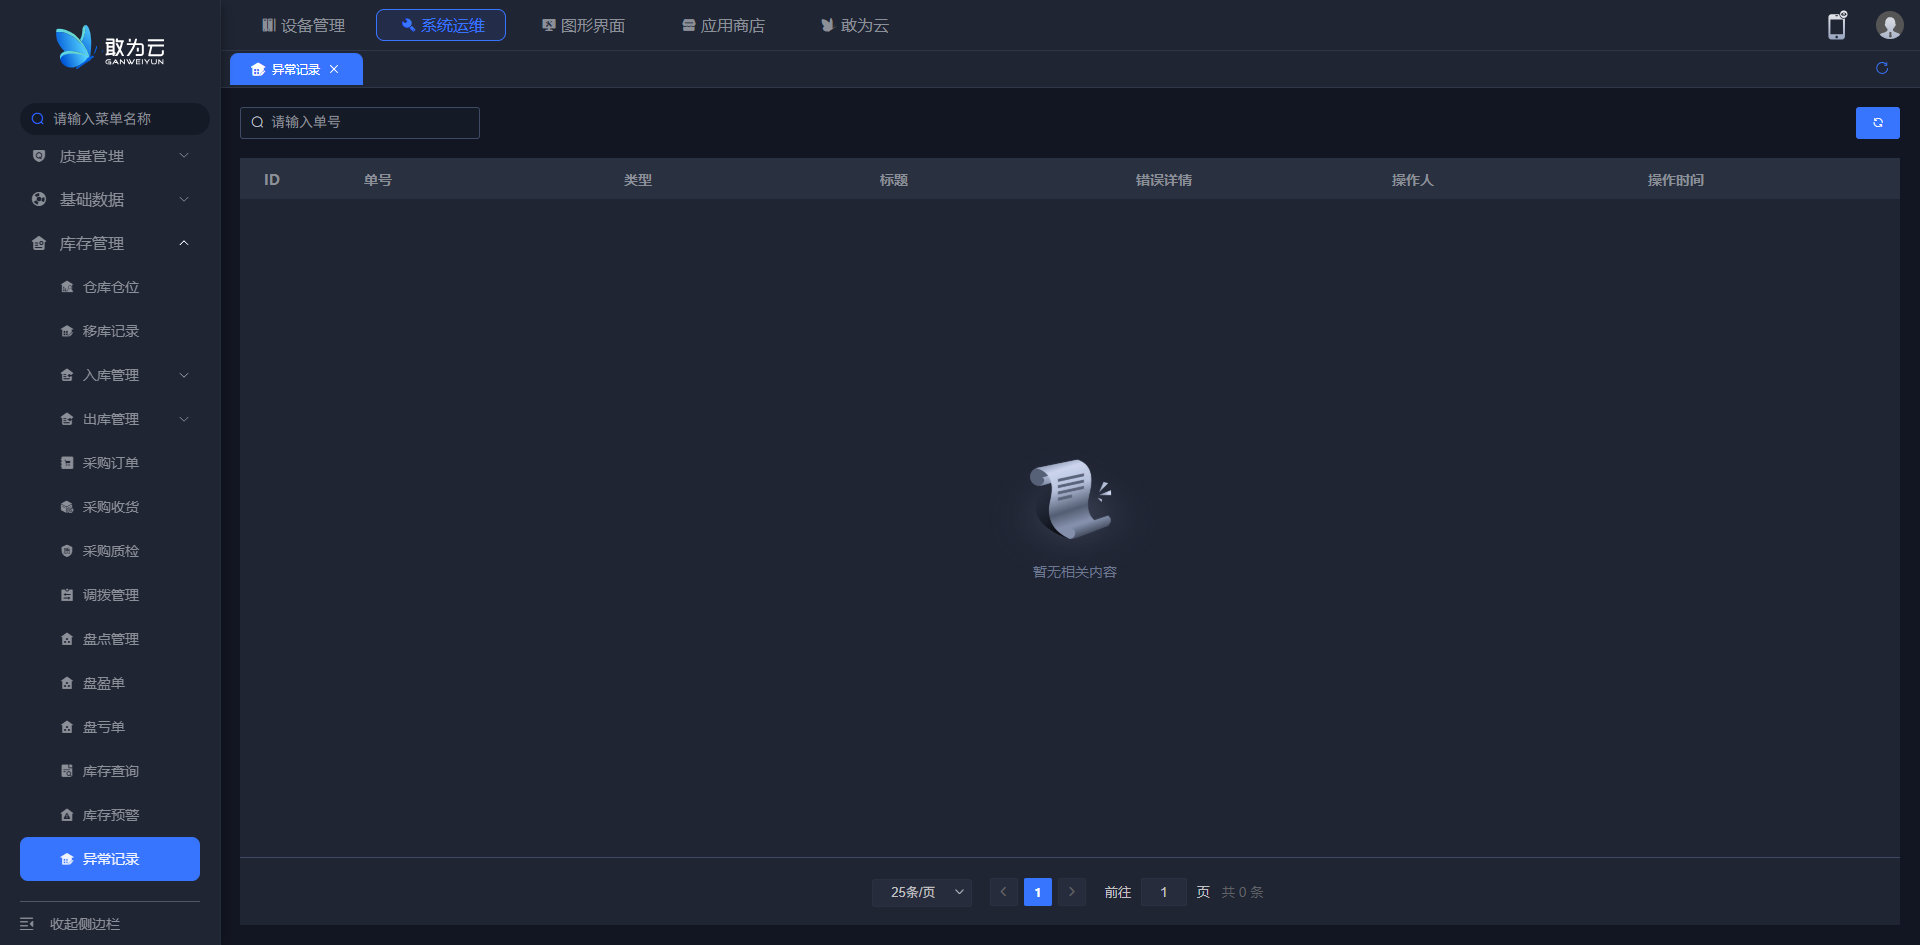This screenshot has height=945, width=1920.
Task: Click the 盘亏单 menu icon
Action: [x=67, y=727]
